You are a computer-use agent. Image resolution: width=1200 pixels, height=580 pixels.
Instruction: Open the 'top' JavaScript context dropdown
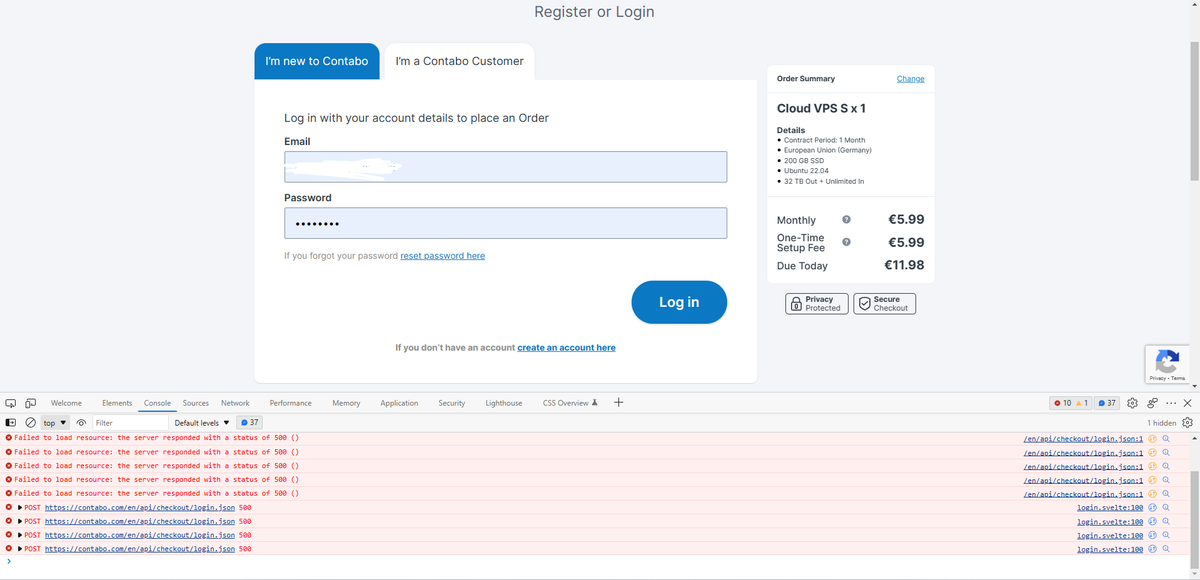(55, 423)
